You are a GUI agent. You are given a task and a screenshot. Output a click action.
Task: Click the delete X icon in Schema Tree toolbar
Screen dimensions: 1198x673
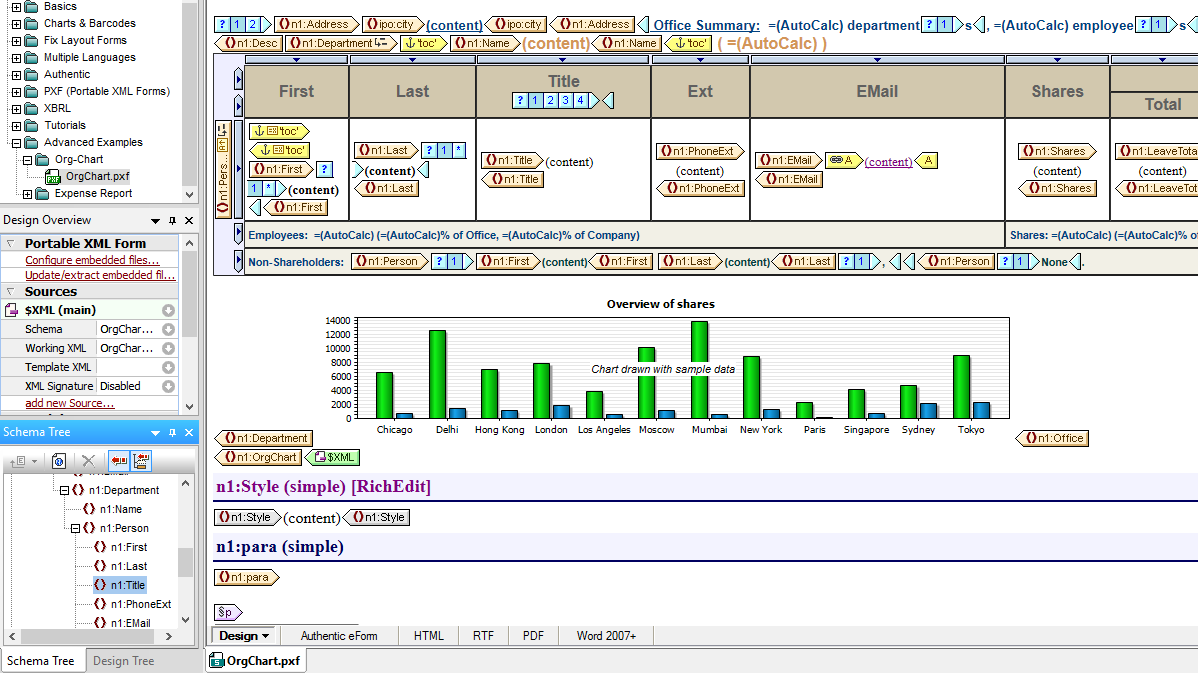pos(88,461)
